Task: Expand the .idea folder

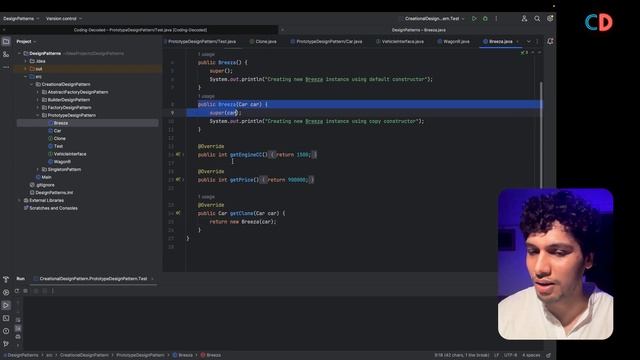Action: click(x=25, y=61)
